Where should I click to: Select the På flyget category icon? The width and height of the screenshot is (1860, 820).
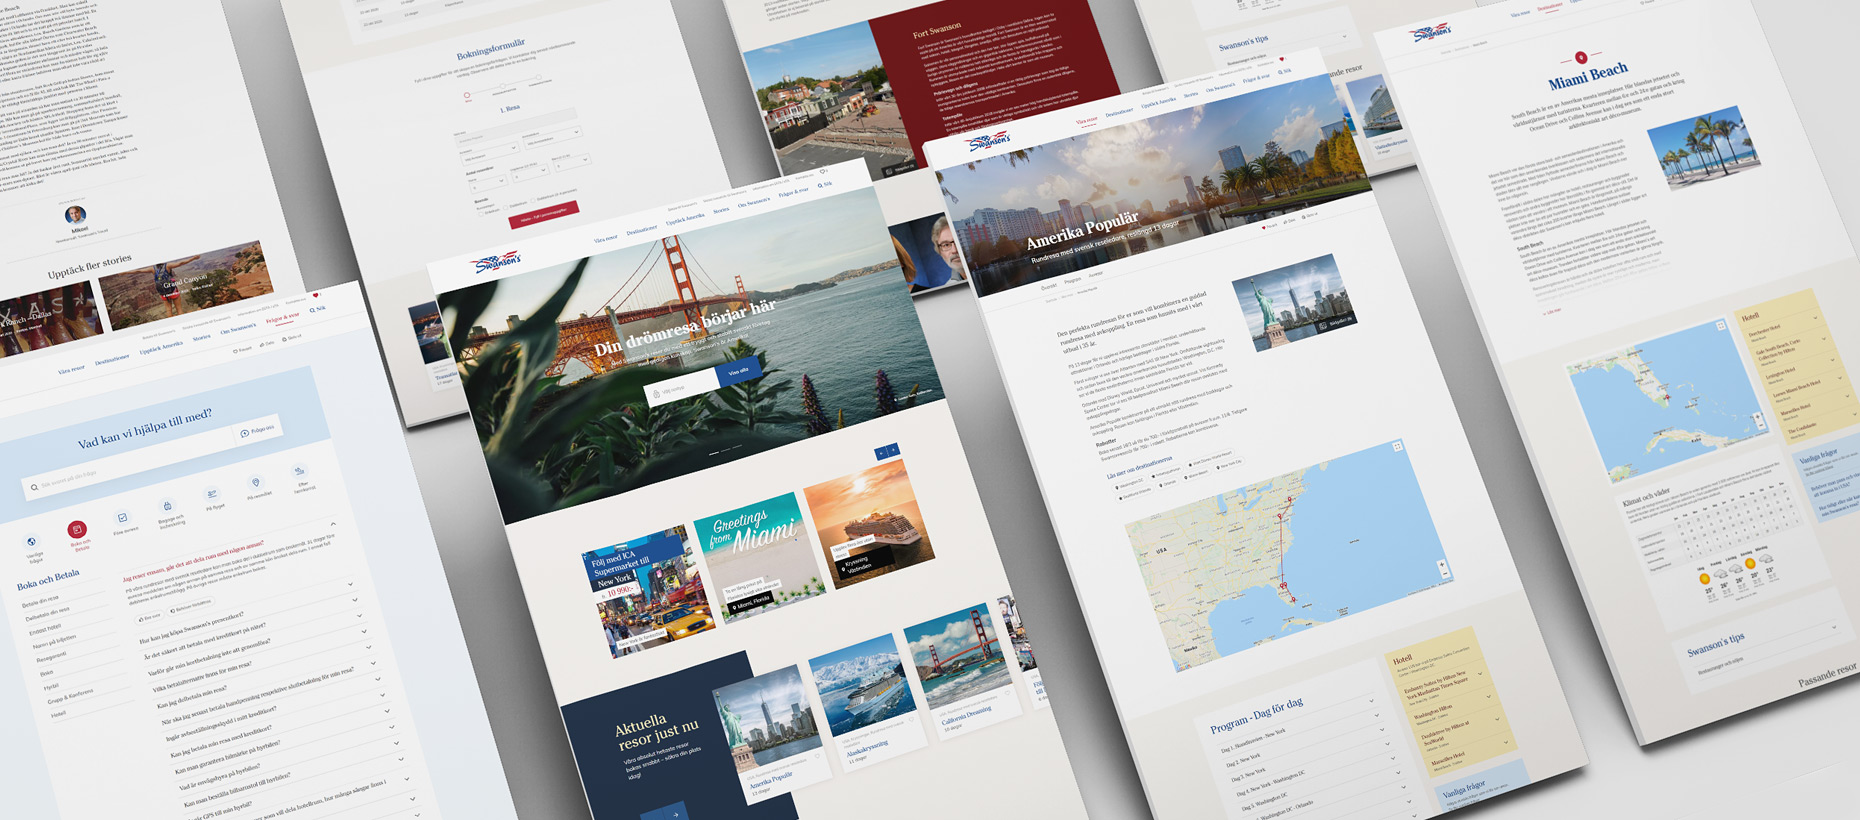point(212,493)
